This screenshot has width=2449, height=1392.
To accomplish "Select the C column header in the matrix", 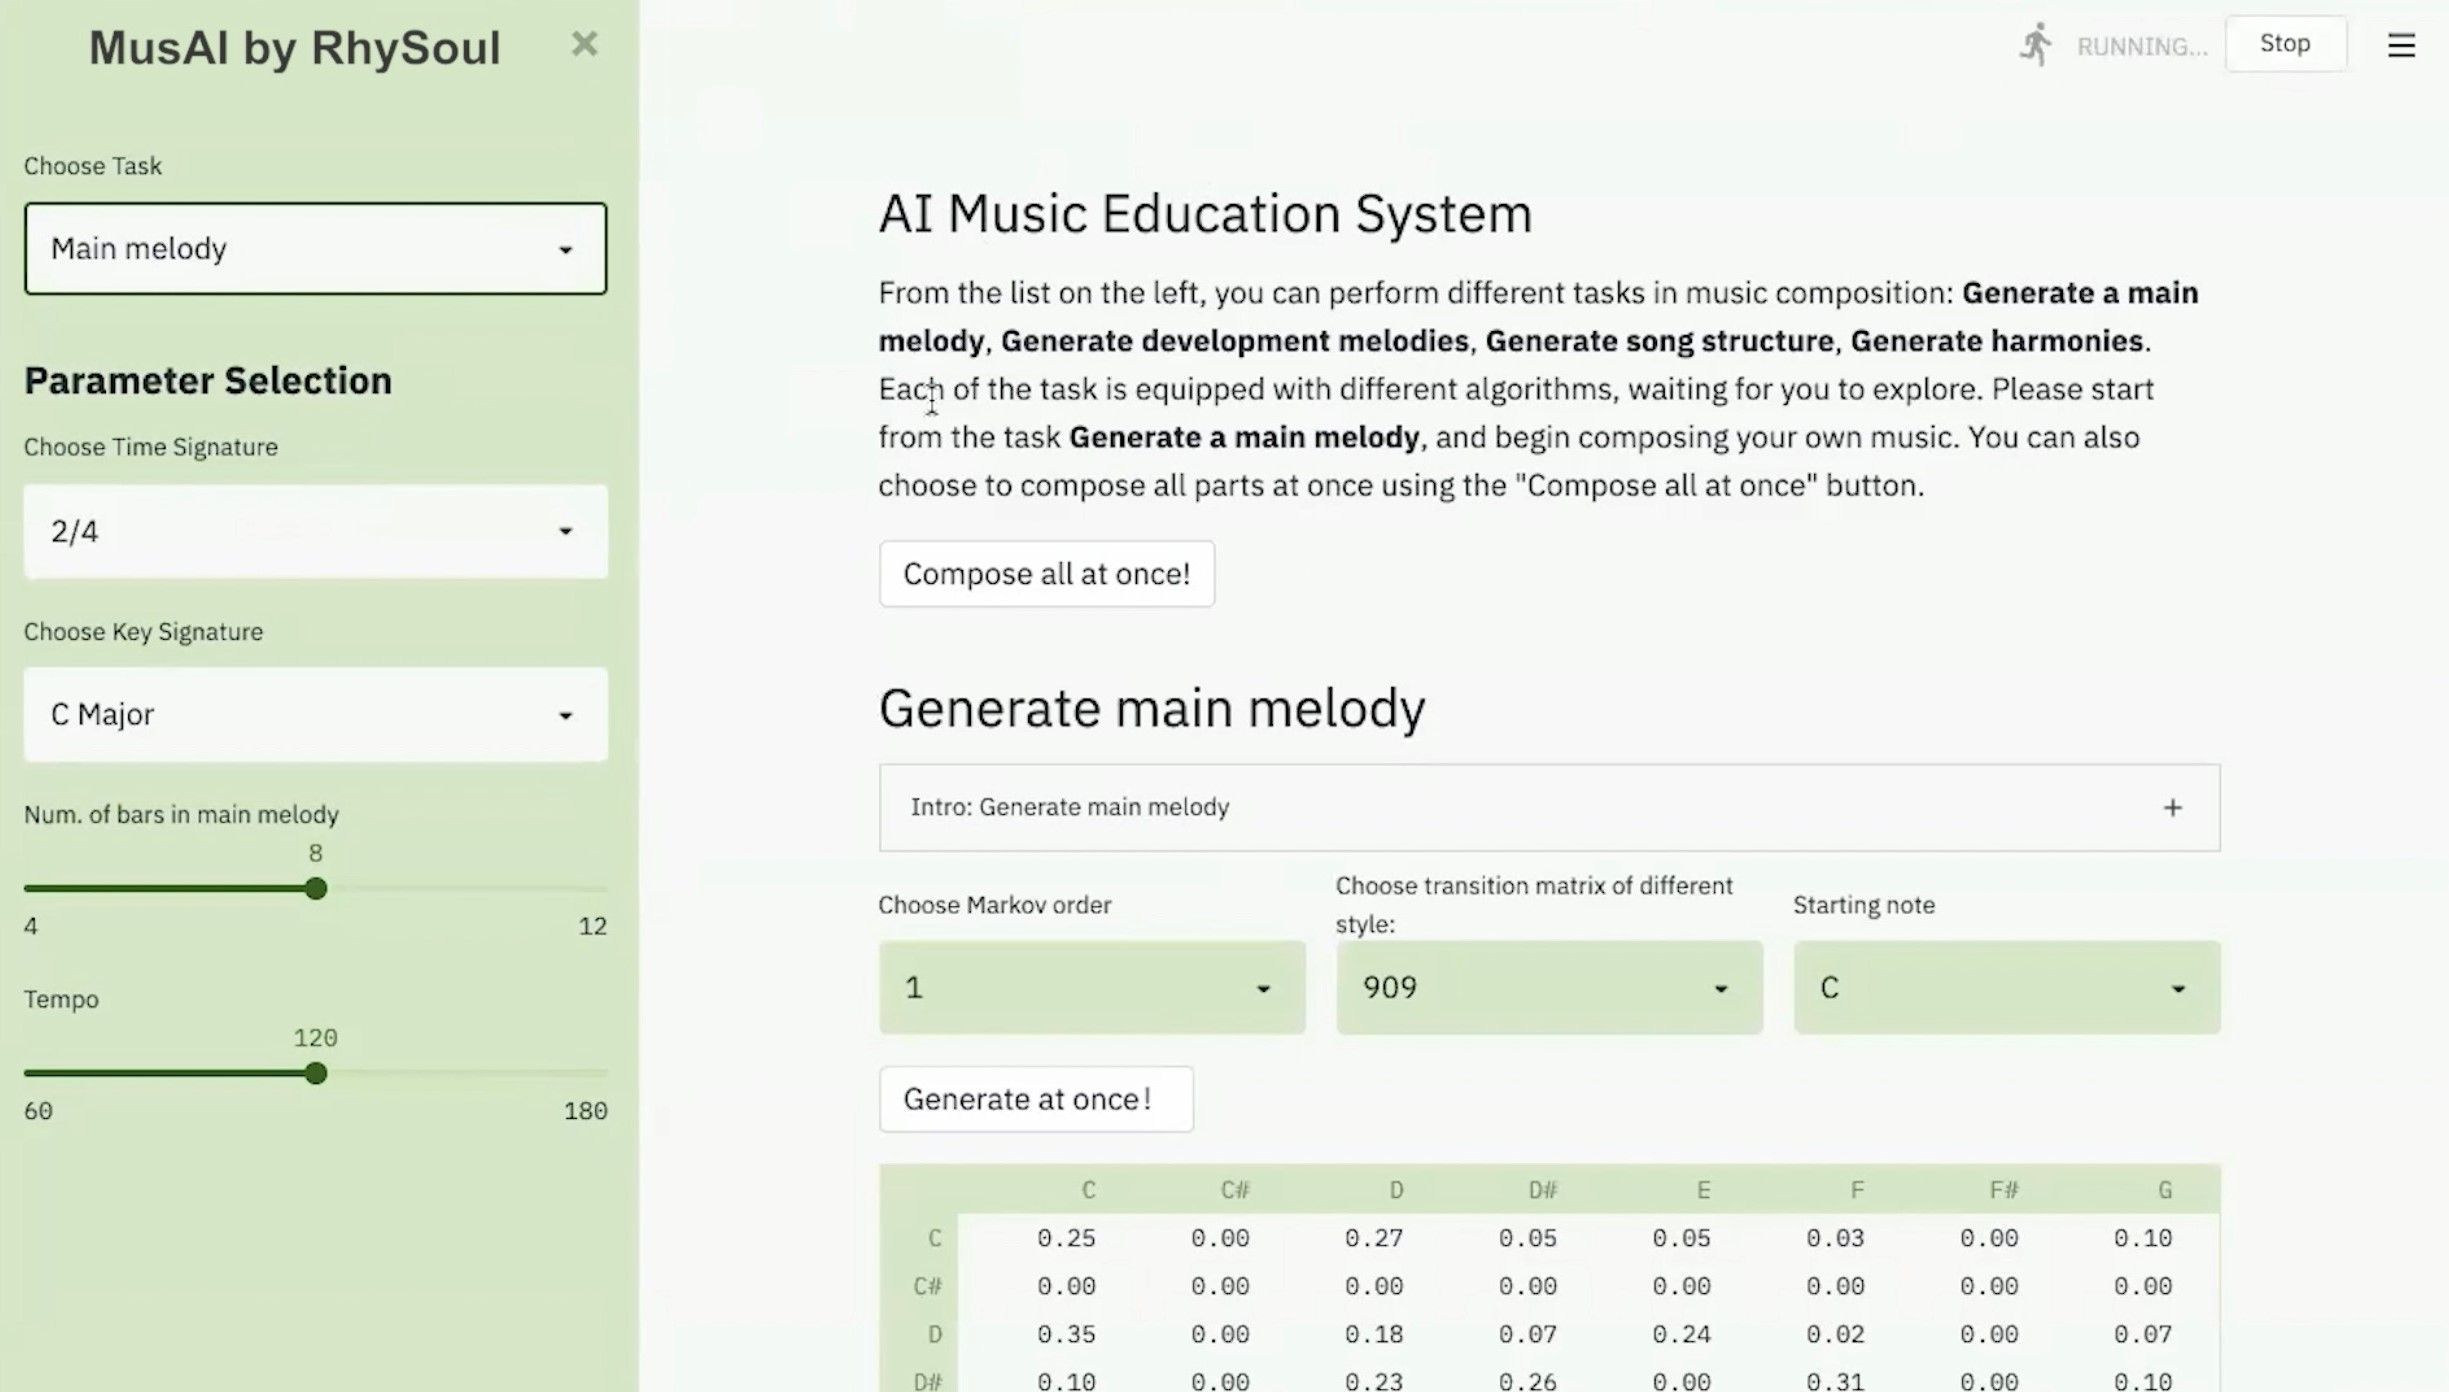I will [x=1088, y=1190].
